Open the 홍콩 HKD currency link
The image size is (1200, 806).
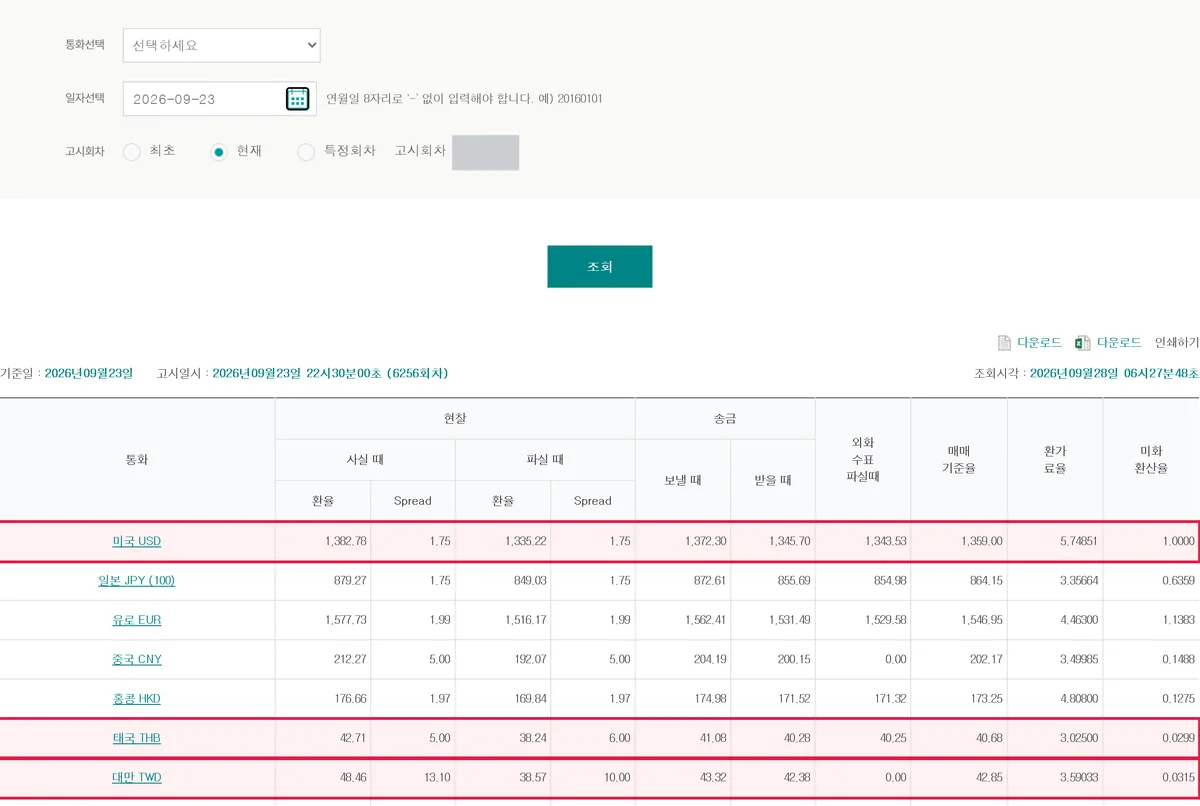(x=136, y=699)
